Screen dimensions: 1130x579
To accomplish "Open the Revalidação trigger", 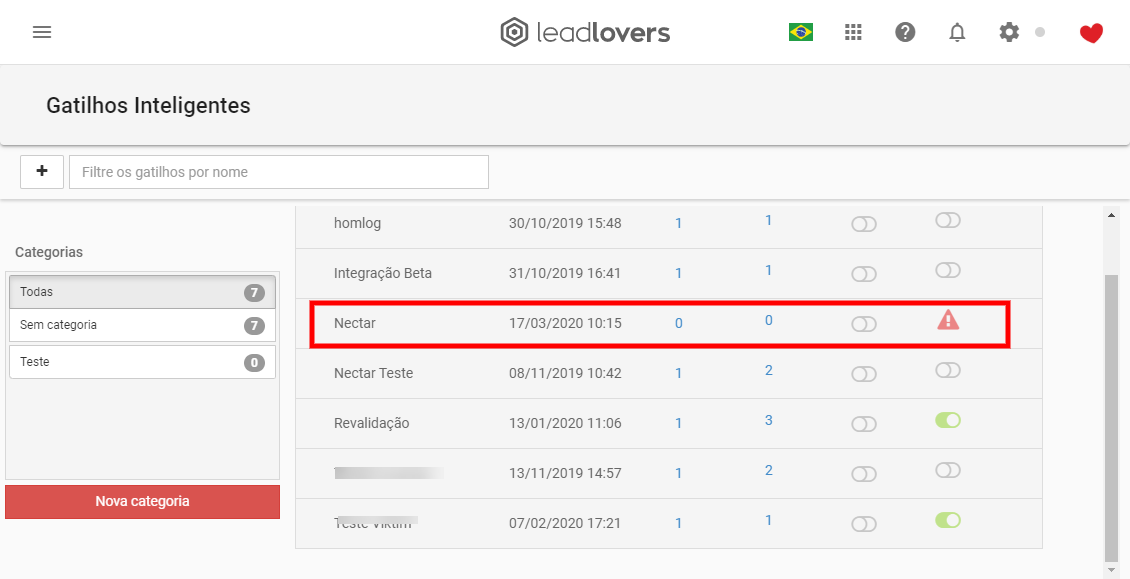I will (371, 423).
